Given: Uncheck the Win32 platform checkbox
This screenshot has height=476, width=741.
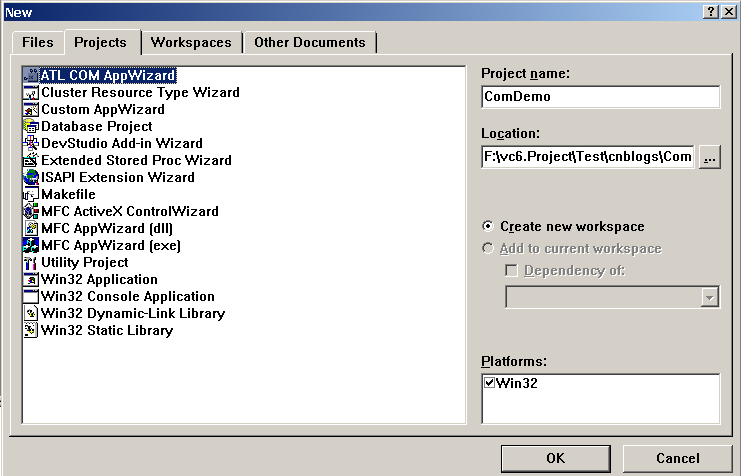Looking at the screenshot, I should point(490,383).
